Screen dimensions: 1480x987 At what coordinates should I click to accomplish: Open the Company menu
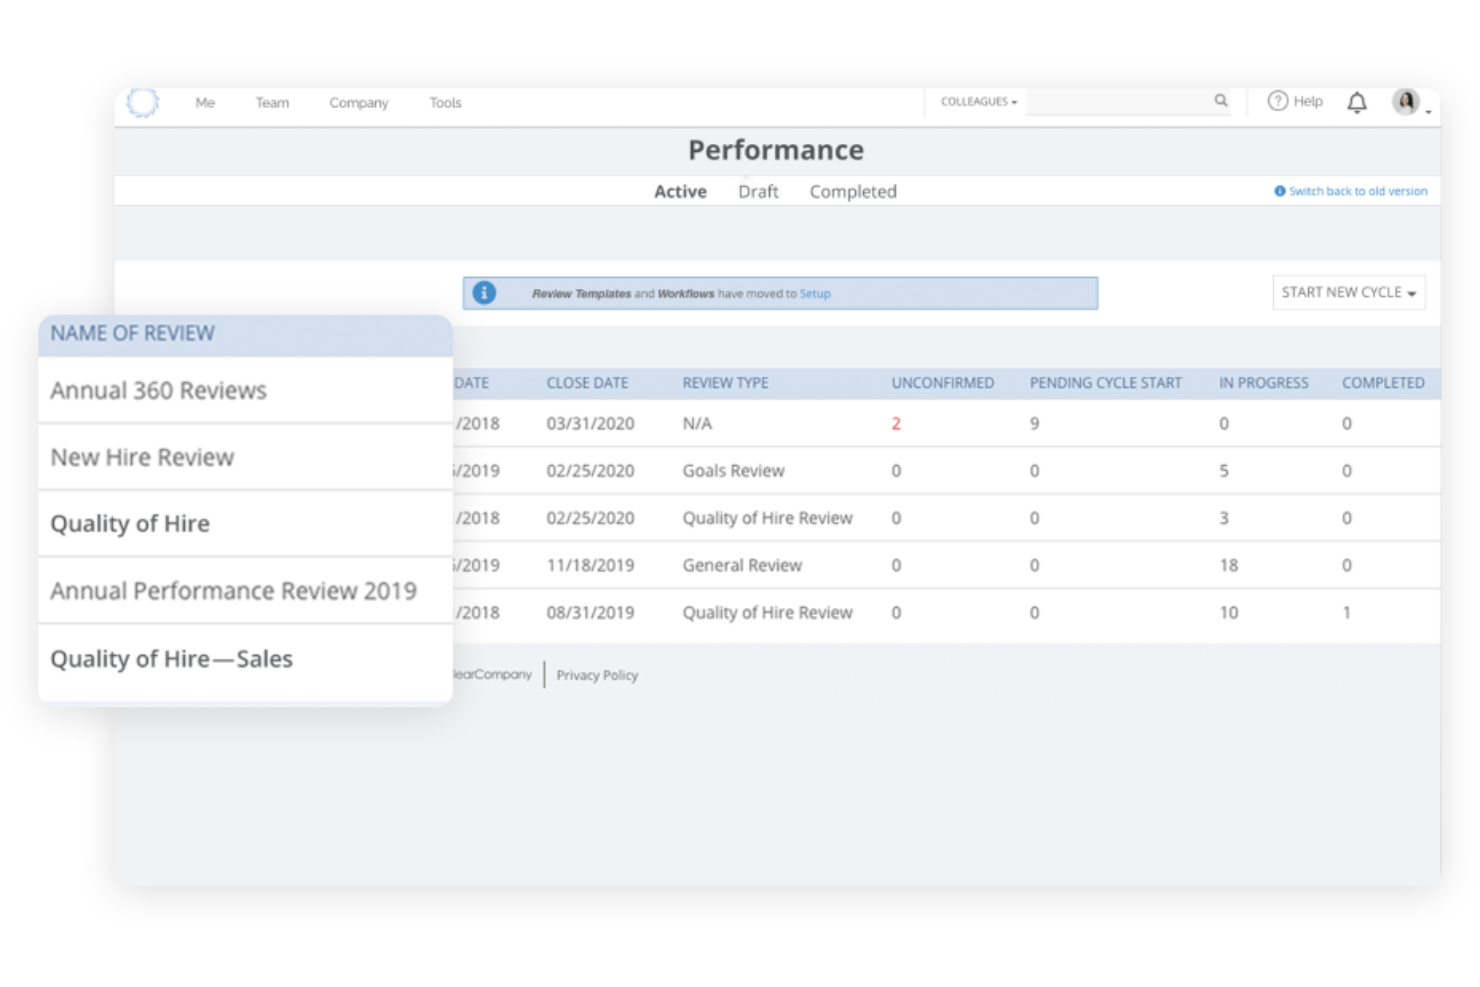coord(359,103)
